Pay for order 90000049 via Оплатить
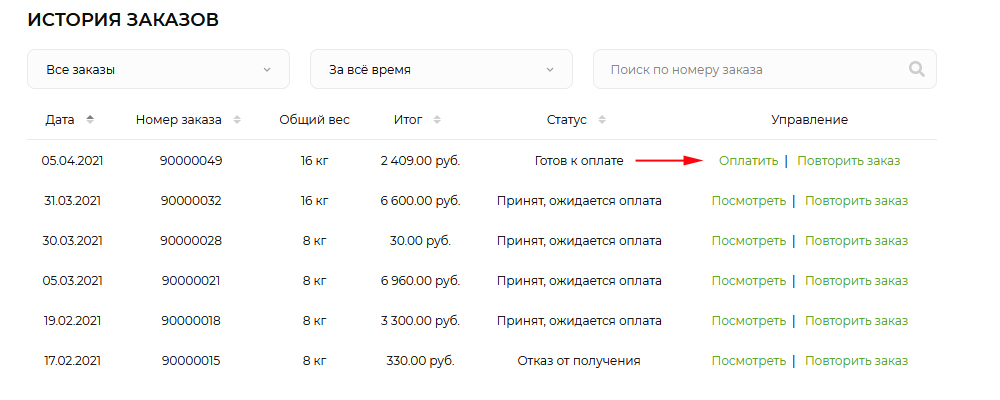This screenshot has width=1000, height=400. coord(748,160)
